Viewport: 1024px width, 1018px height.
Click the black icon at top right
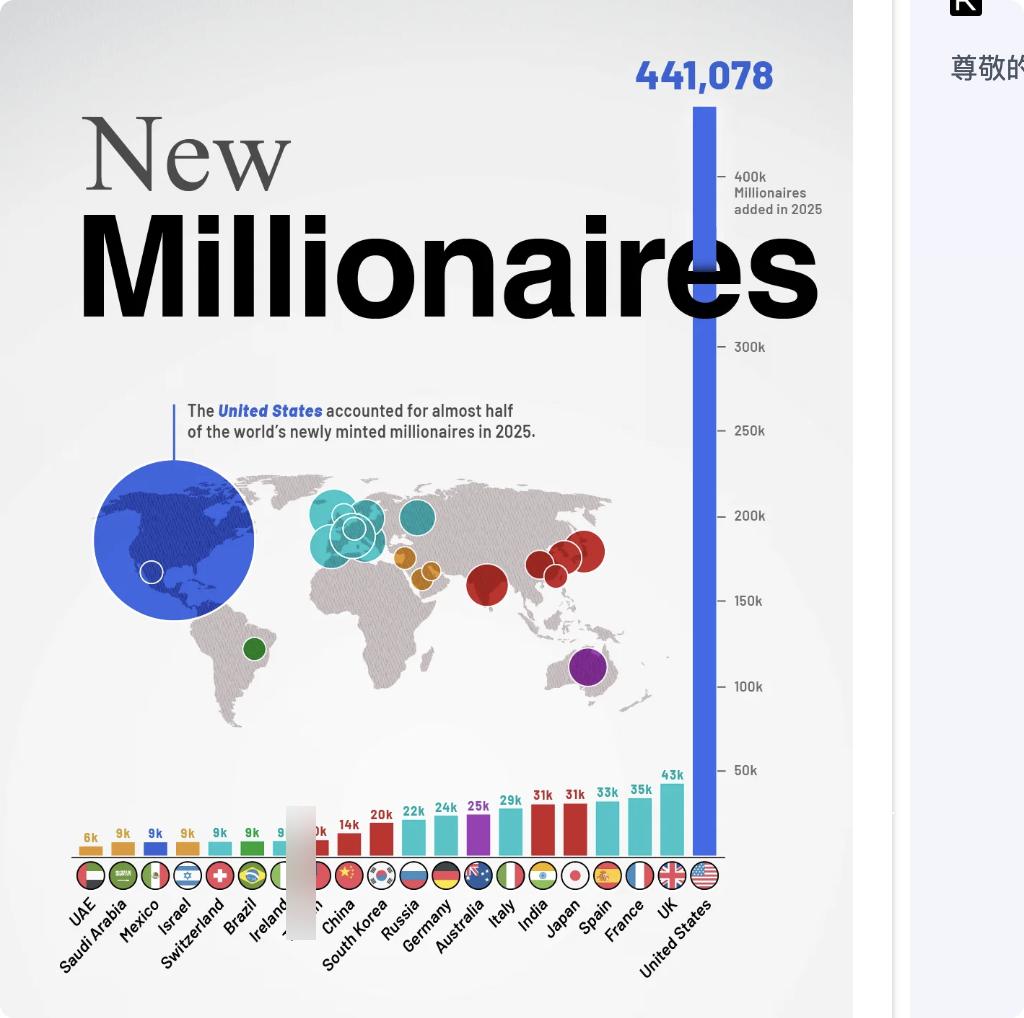point(965,7)
